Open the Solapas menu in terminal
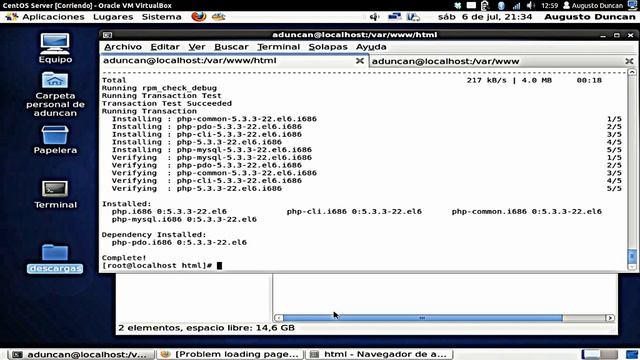Screen dimensions: 640x360 328,47
